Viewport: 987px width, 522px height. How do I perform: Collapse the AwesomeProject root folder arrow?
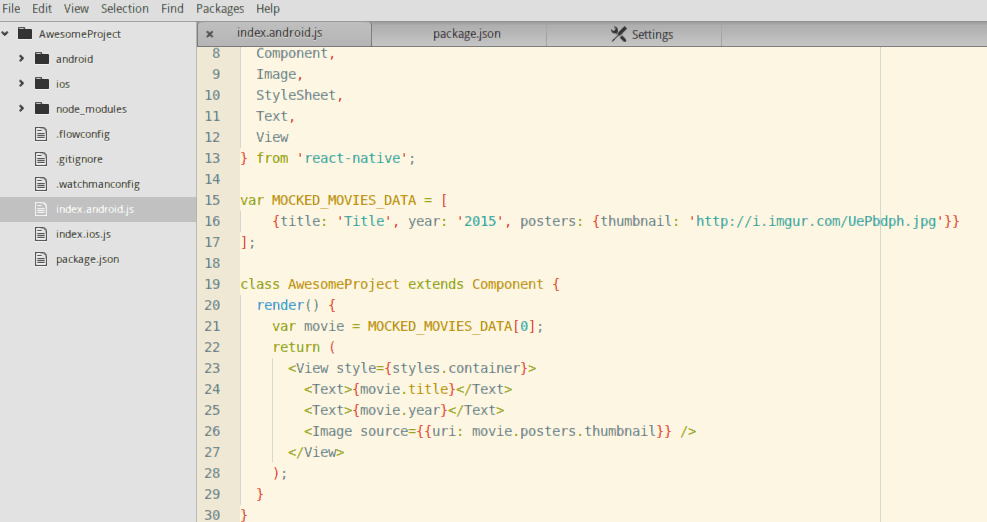click(x=6, y=34)
